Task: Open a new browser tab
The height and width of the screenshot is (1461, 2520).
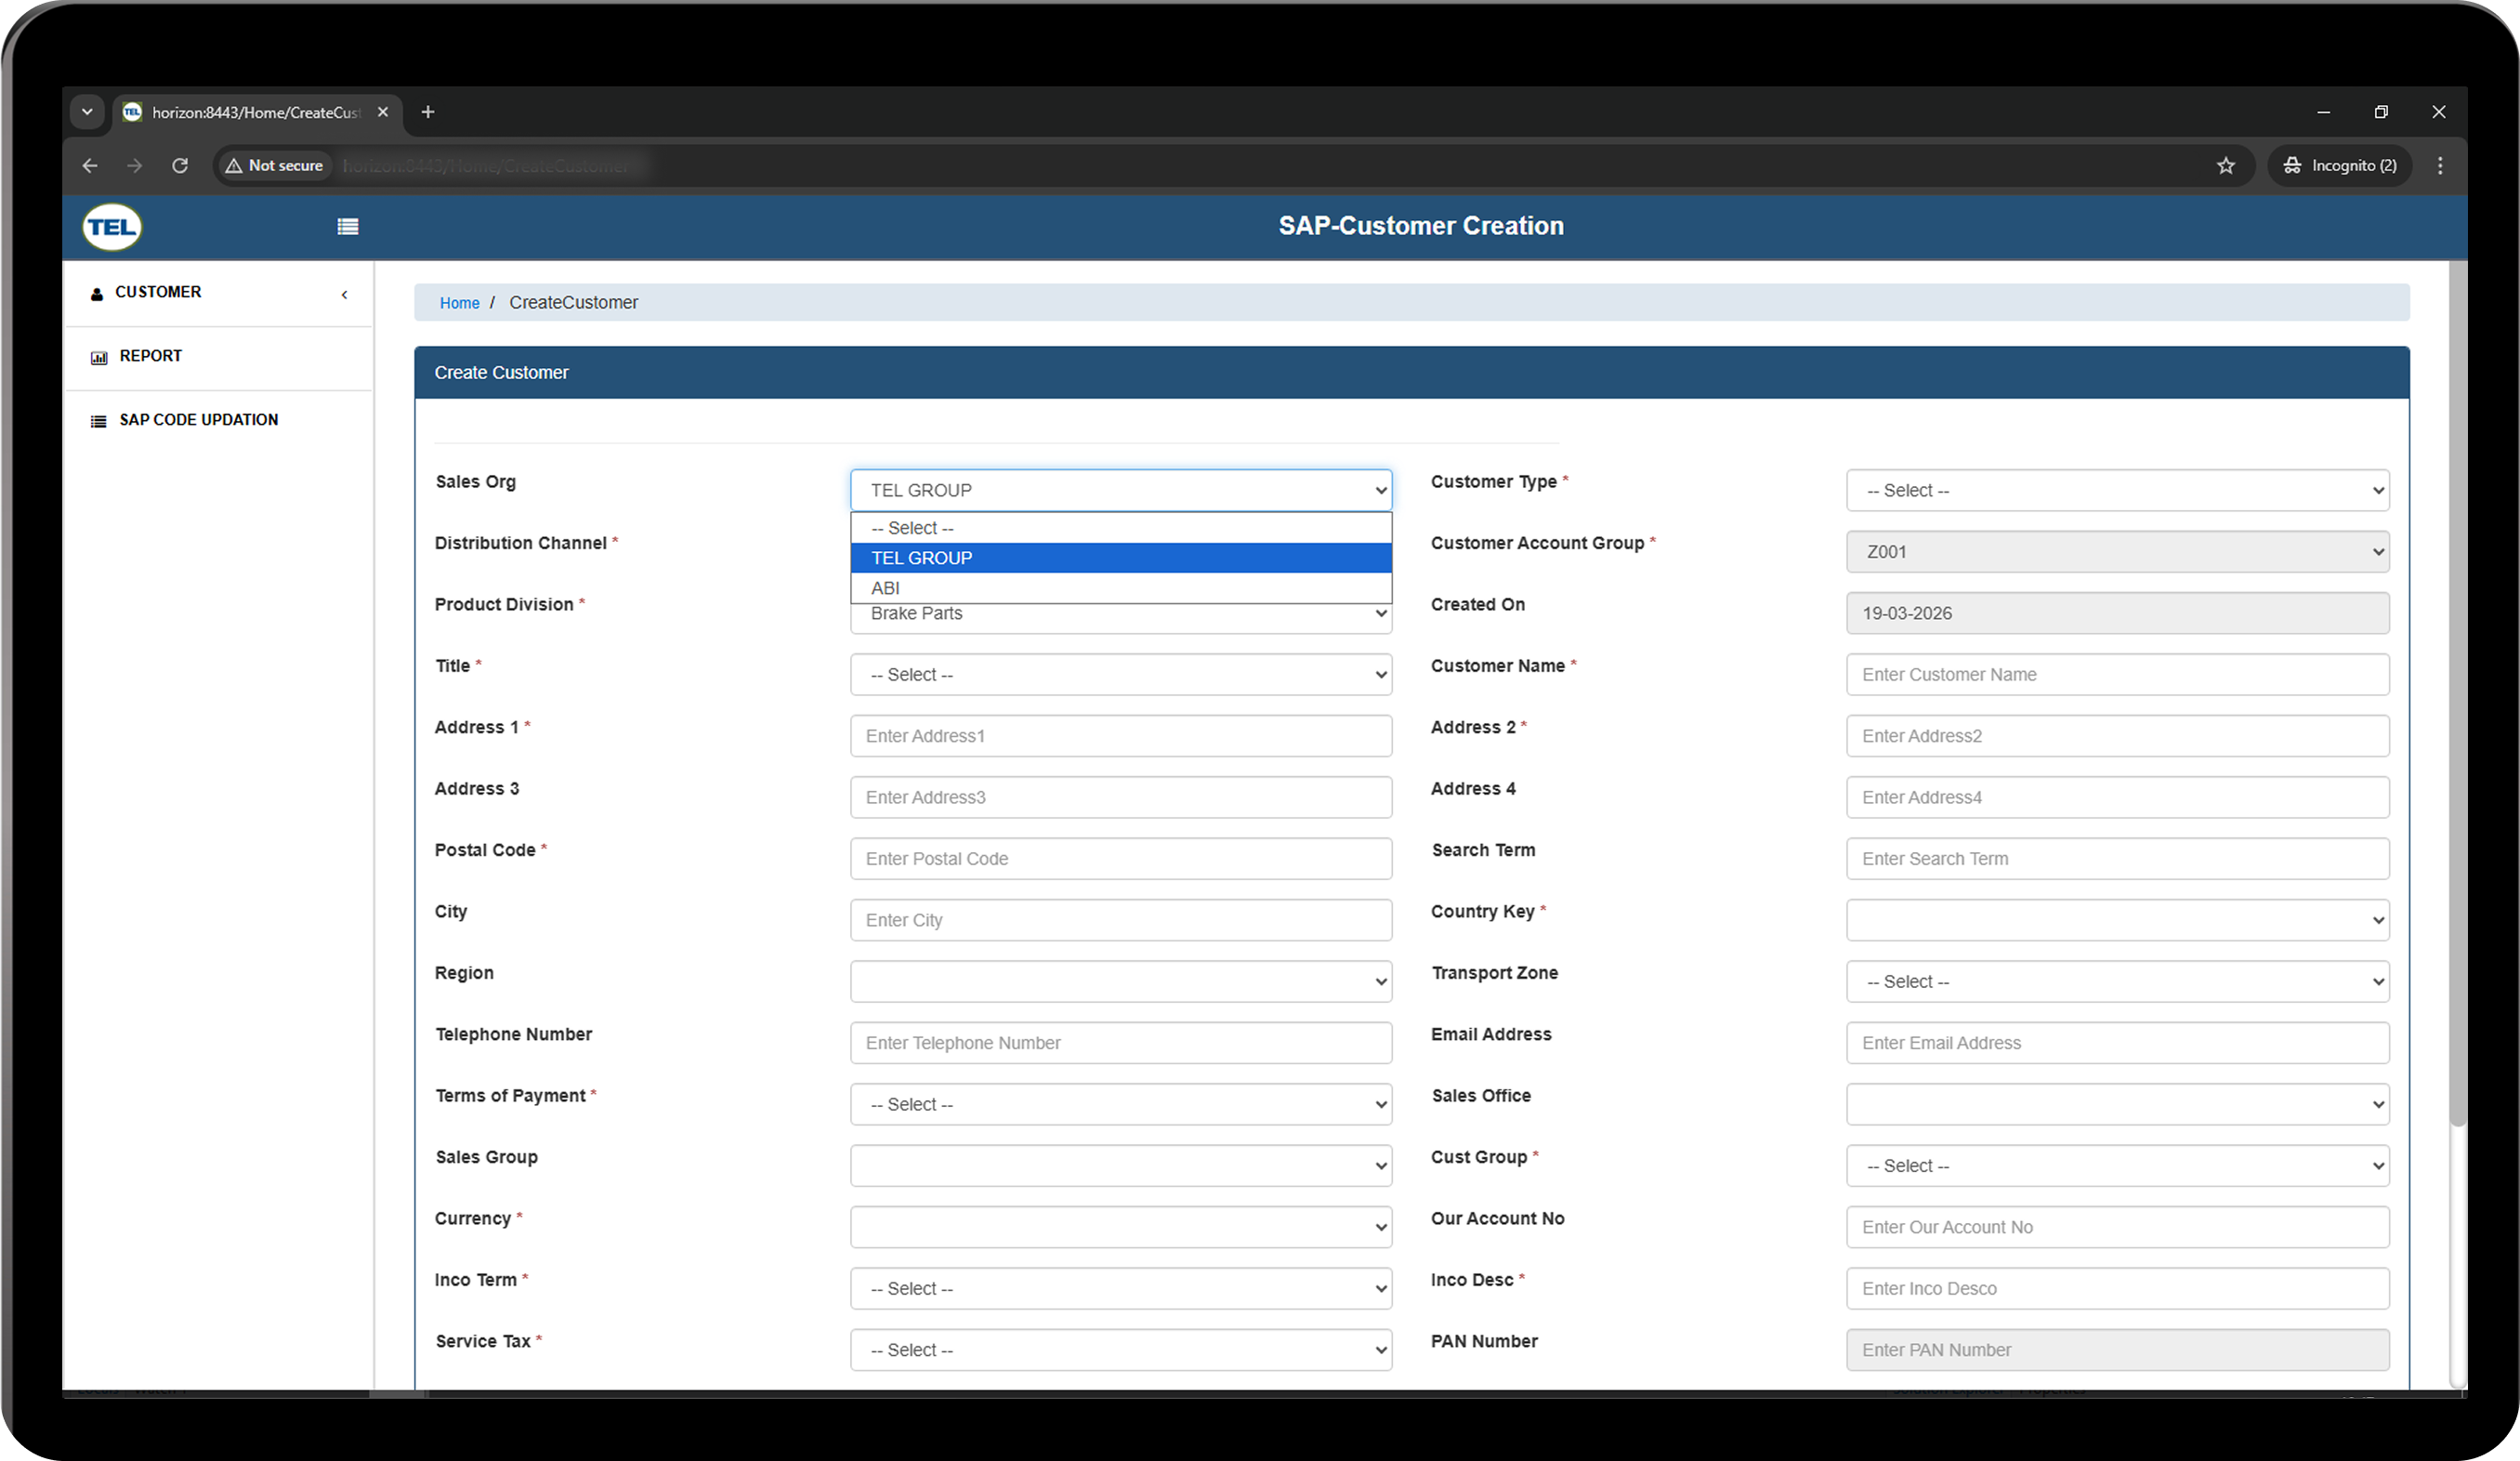Action: point(428,112)
